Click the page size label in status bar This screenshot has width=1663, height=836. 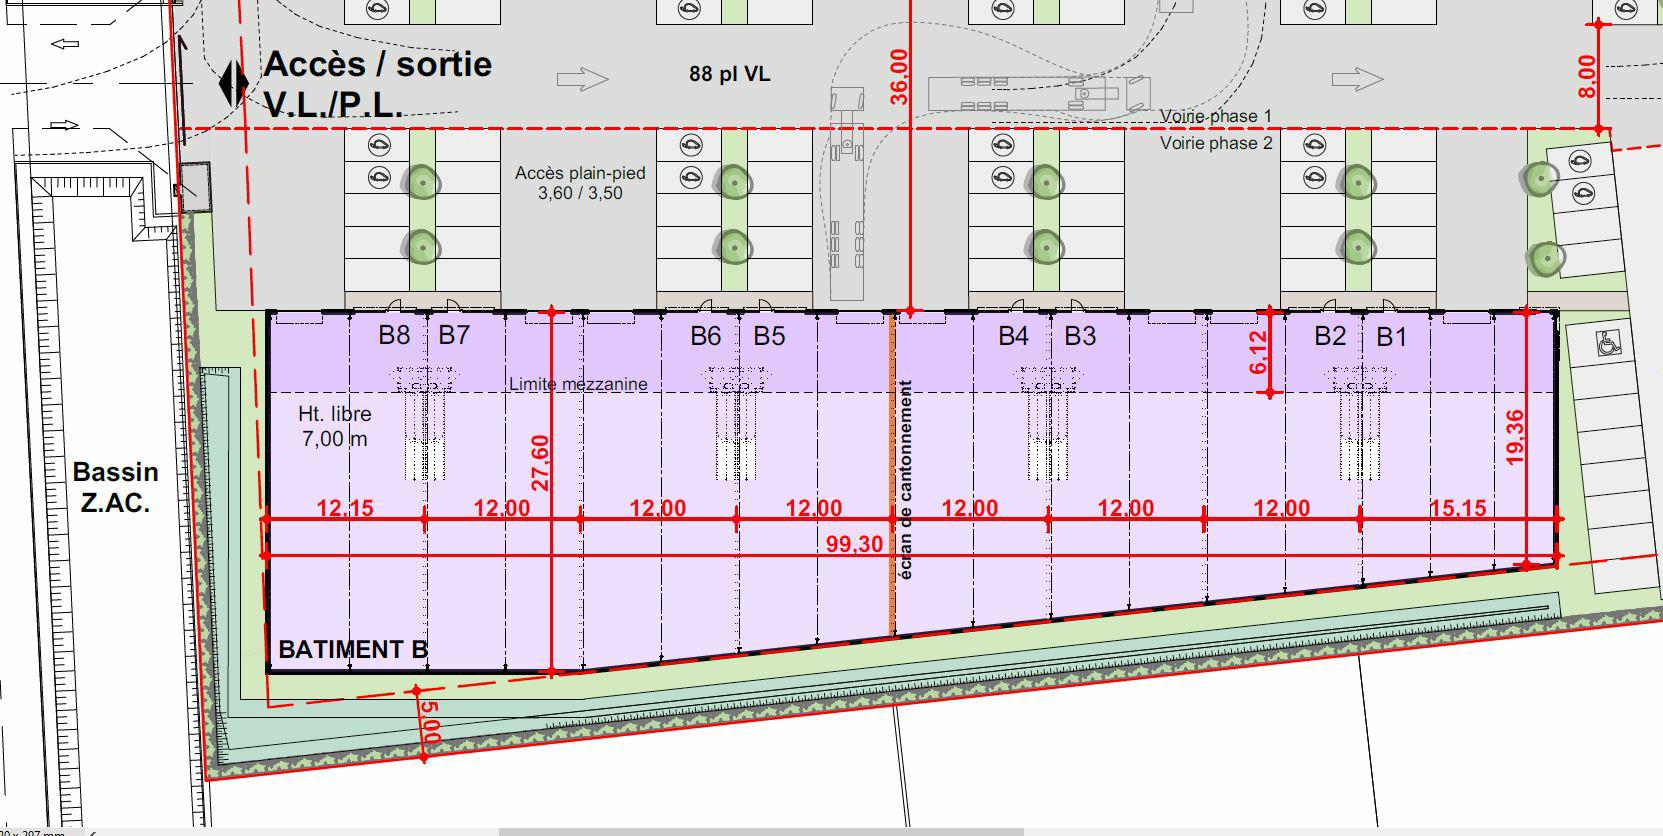point(32,832)
